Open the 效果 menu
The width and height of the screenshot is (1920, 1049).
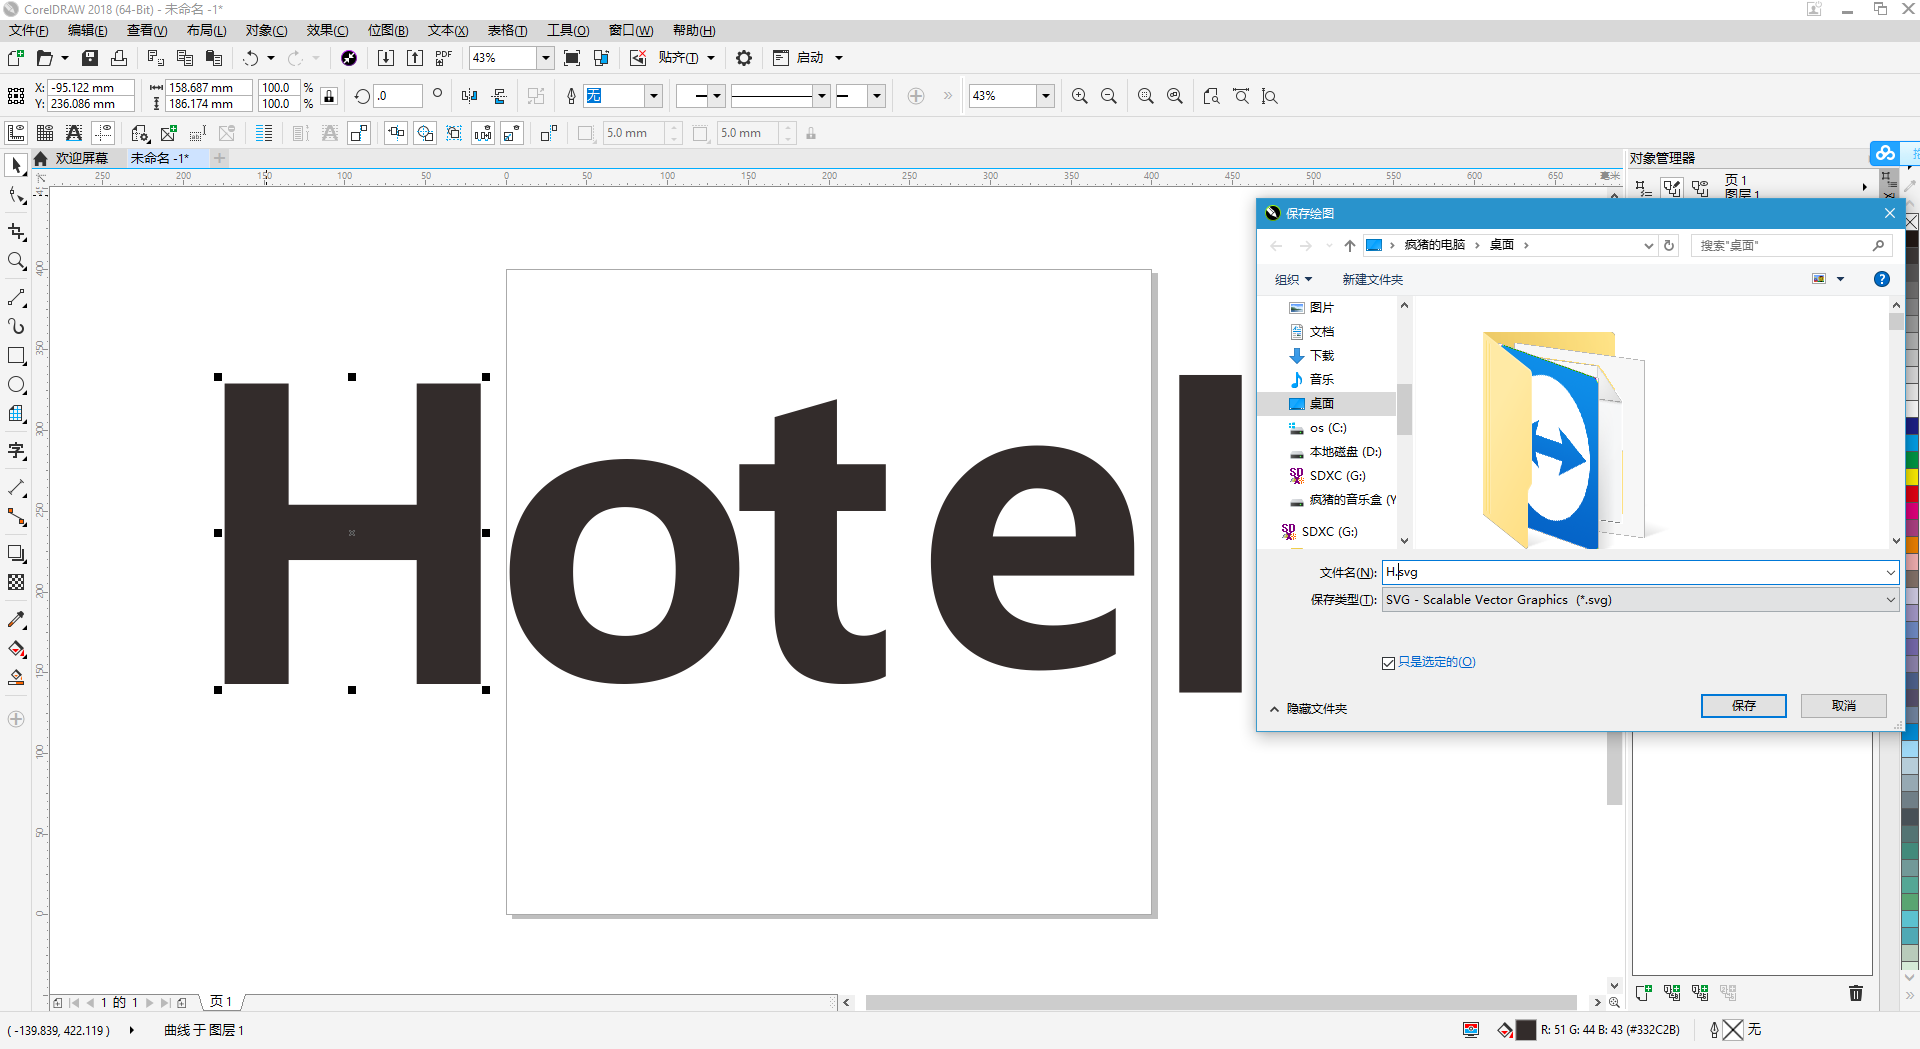327,31
